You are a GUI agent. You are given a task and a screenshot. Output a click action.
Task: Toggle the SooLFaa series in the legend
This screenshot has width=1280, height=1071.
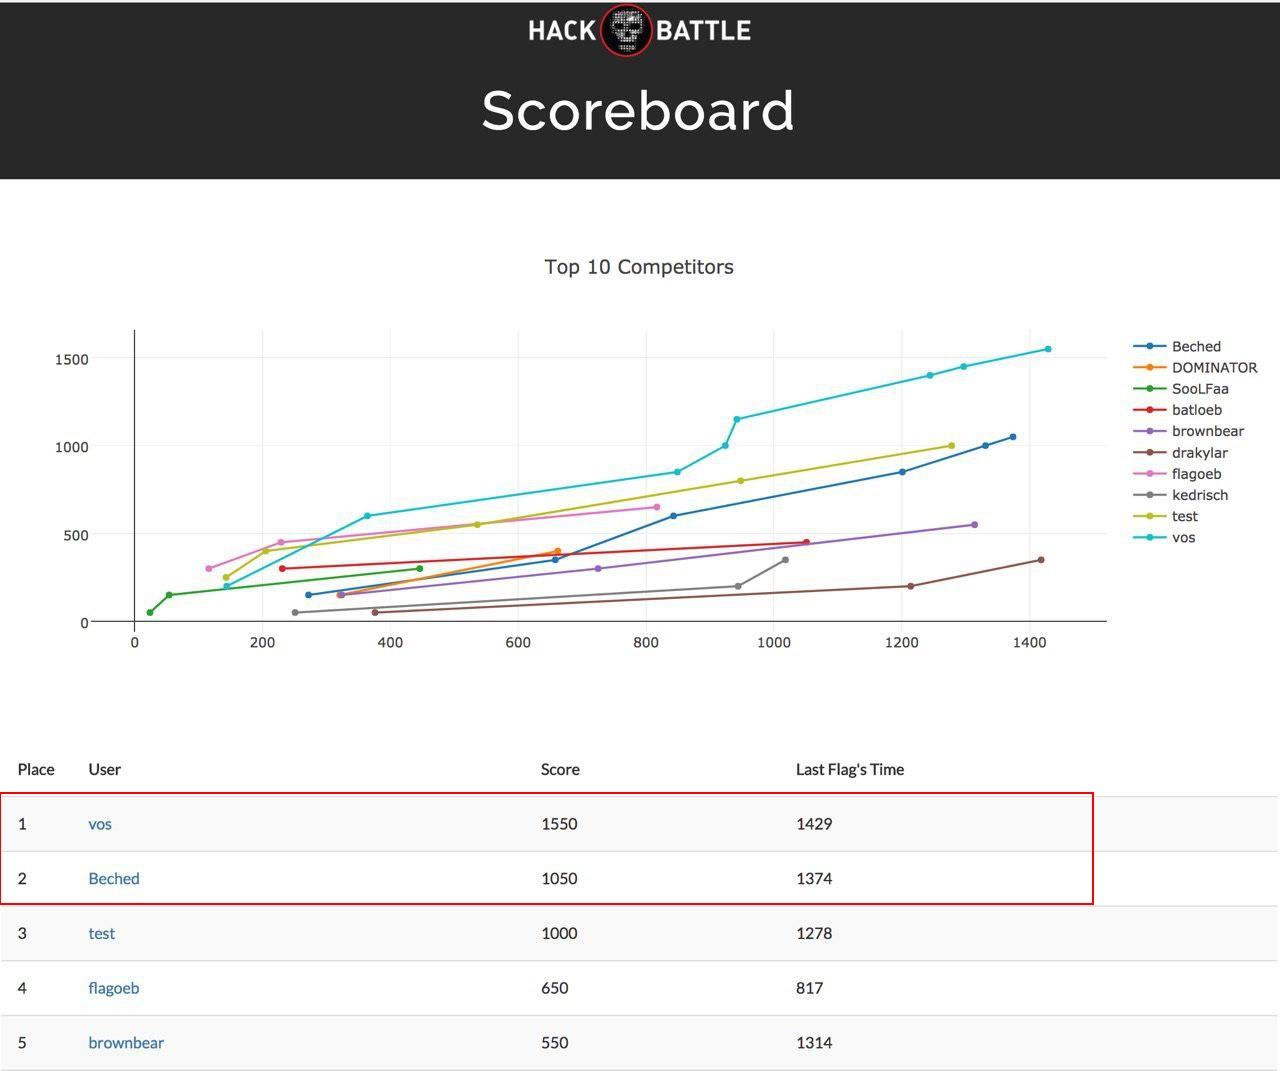(x=1181, y=389)
